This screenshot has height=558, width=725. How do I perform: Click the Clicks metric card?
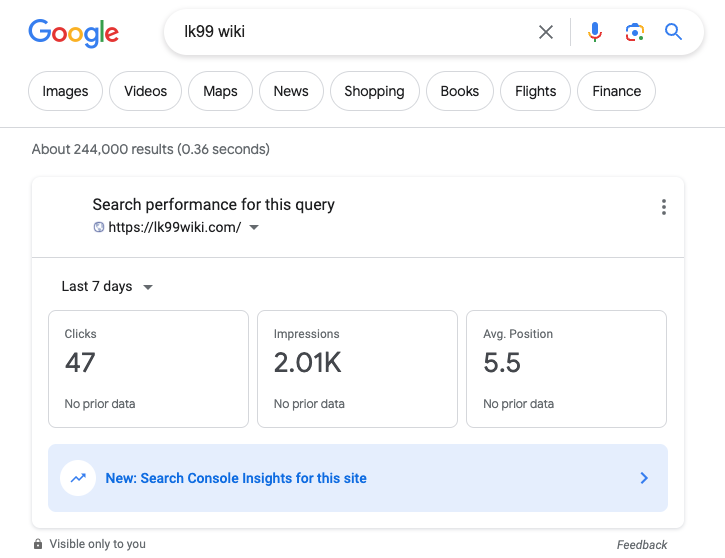(x=148, y=368)
